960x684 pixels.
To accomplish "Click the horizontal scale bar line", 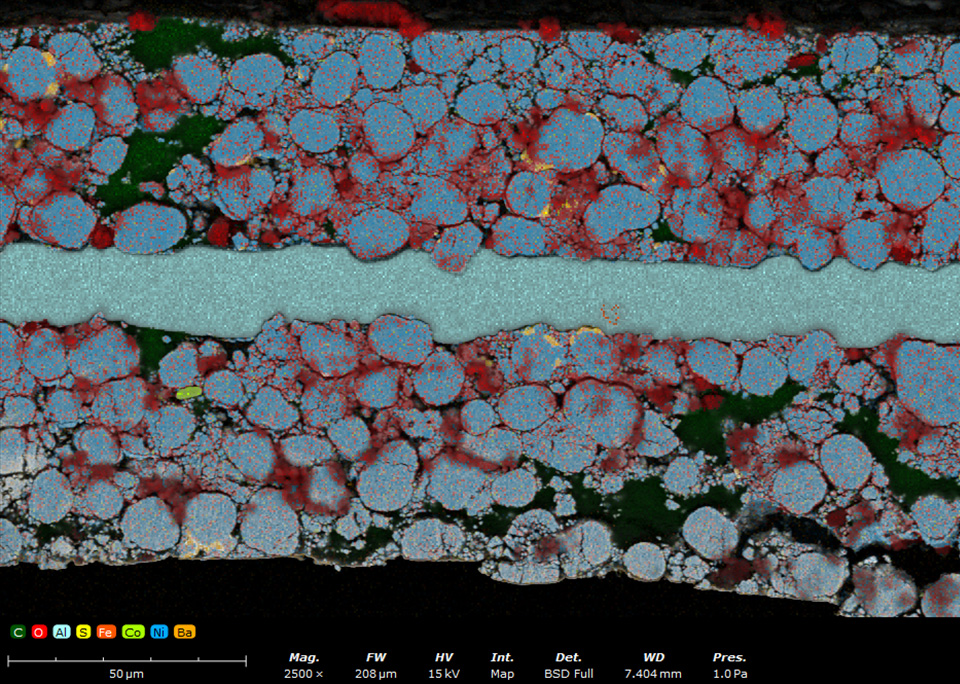I will click(127, 660).
